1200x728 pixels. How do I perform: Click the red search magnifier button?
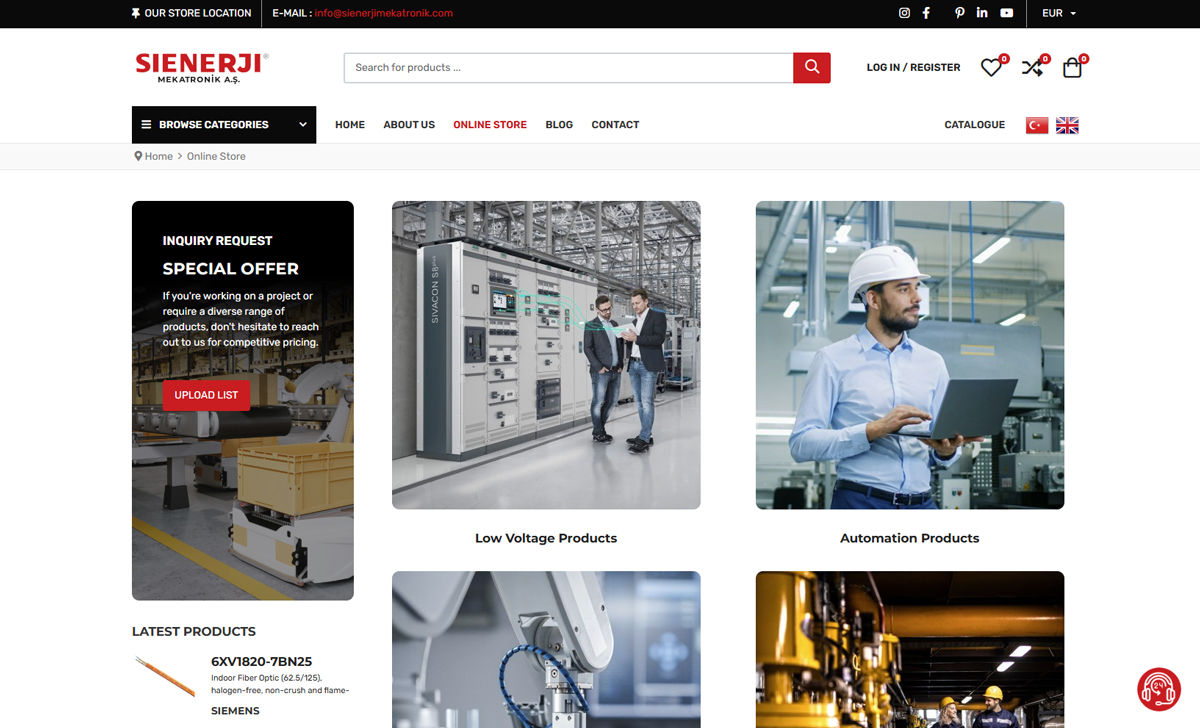coord(812,67)
